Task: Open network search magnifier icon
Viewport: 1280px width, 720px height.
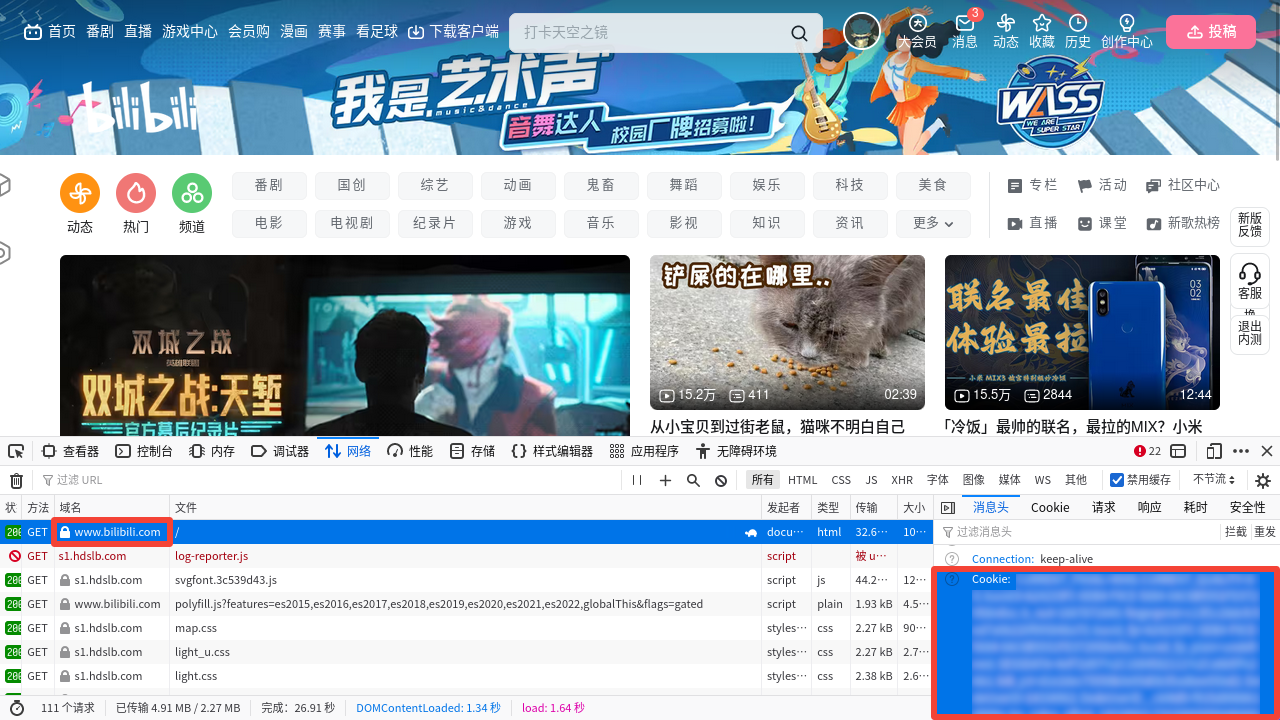Action: [693, 481]
